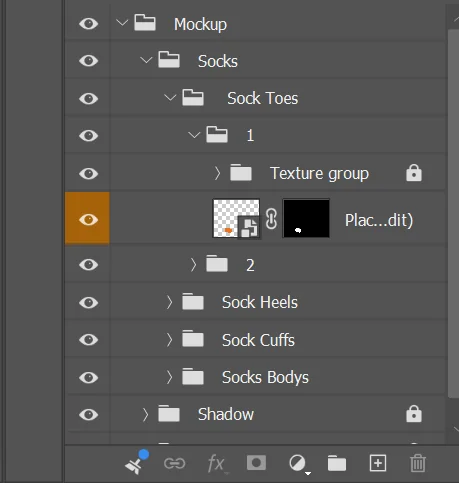Collapse group 1
Image resolution: width=459 pixels, height=483 pixels.
194,135
